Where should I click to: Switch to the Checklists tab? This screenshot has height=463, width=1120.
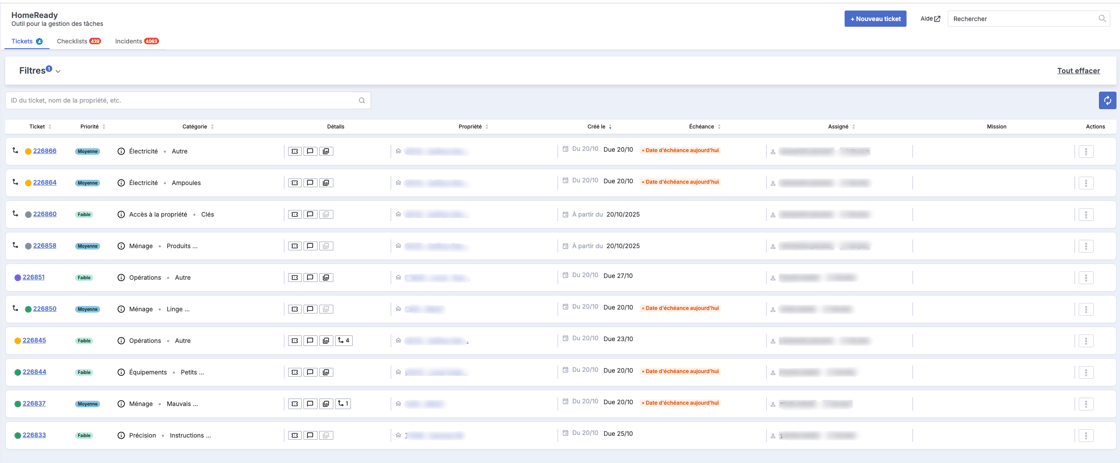[79, 41]
